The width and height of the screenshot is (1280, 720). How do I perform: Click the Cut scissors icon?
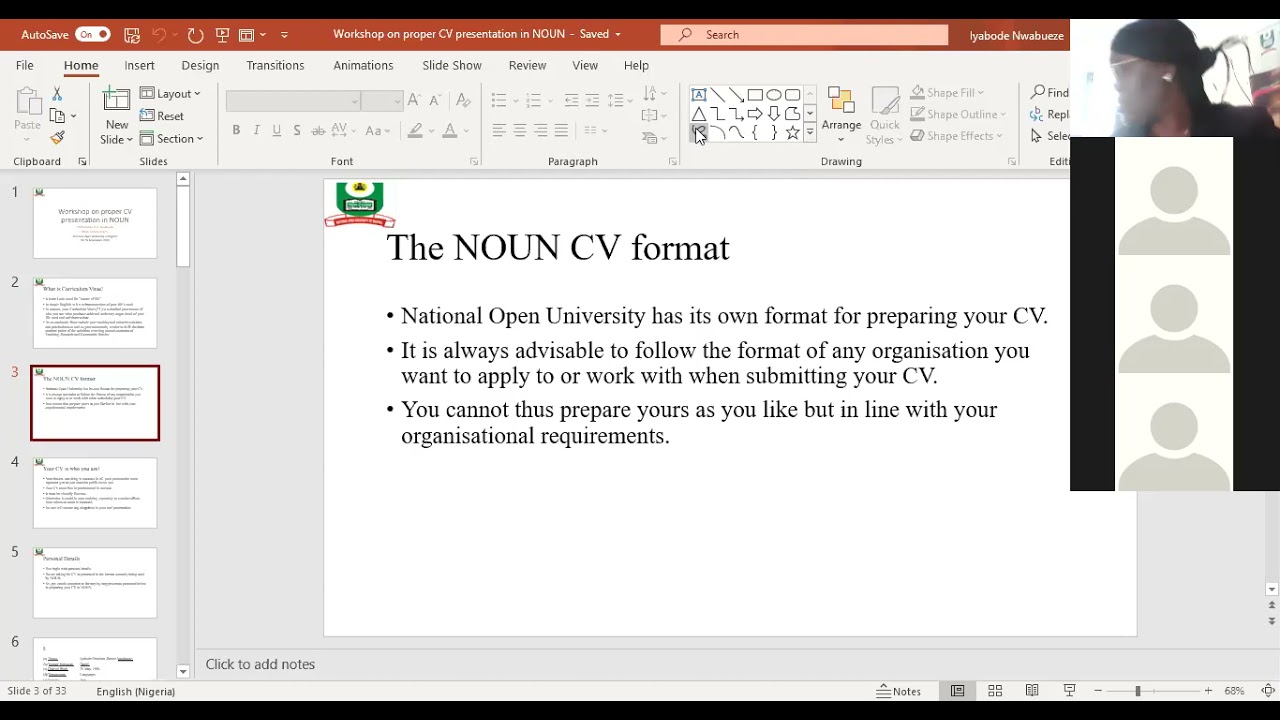[57, 93]
